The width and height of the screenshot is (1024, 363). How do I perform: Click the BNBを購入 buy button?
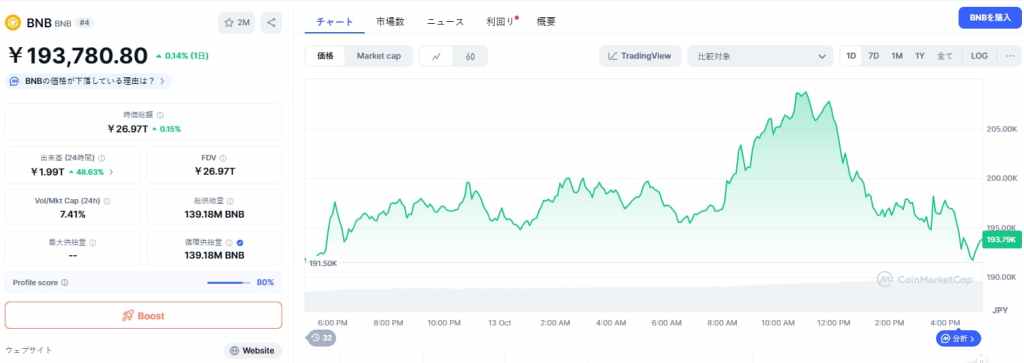(x=989, y=18)
